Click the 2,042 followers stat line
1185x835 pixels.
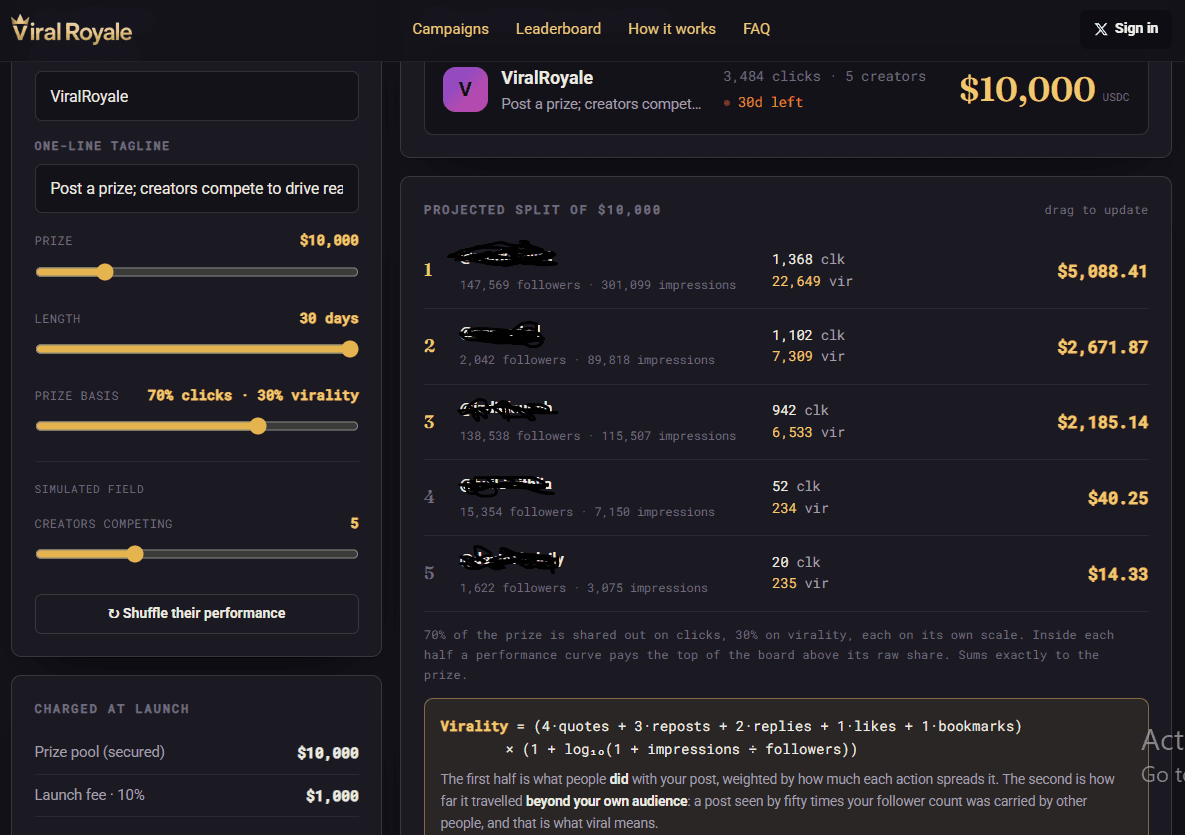click(587, 360)
